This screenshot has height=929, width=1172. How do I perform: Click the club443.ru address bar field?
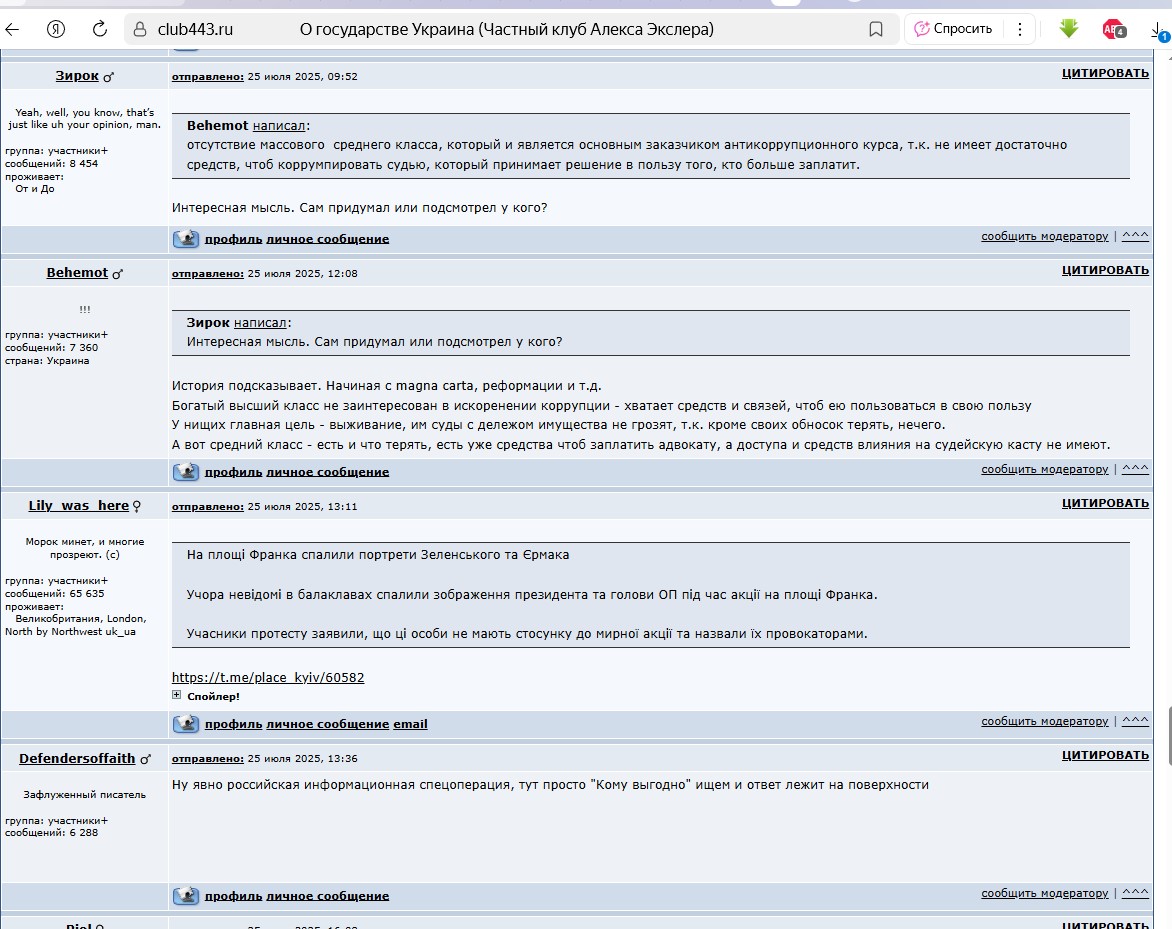click(500, 29)
